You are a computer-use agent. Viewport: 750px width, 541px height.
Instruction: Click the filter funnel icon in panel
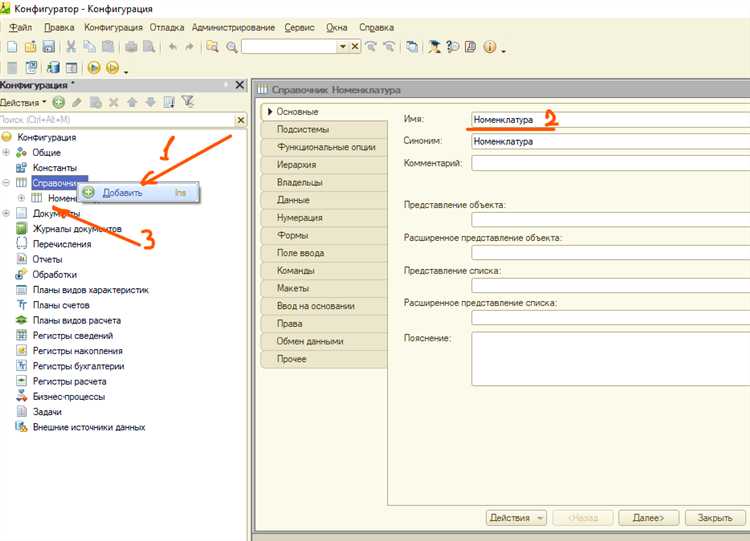188,101
